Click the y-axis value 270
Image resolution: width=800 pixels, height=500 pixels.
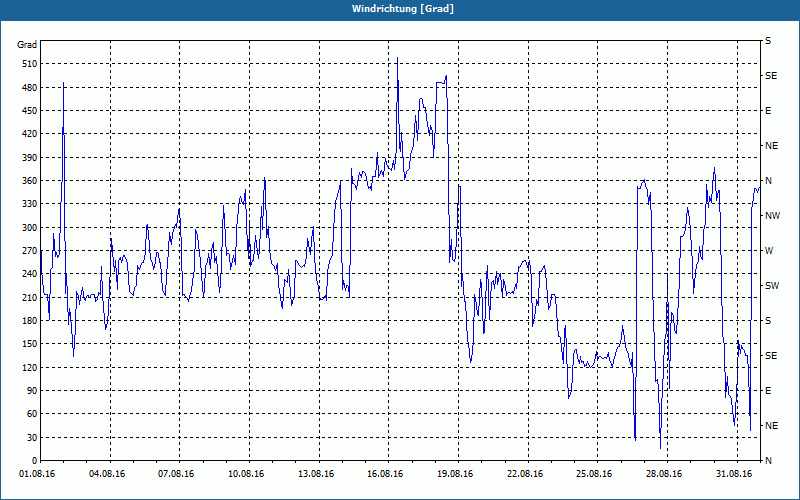pyautogui.click(x=30, y=251)
